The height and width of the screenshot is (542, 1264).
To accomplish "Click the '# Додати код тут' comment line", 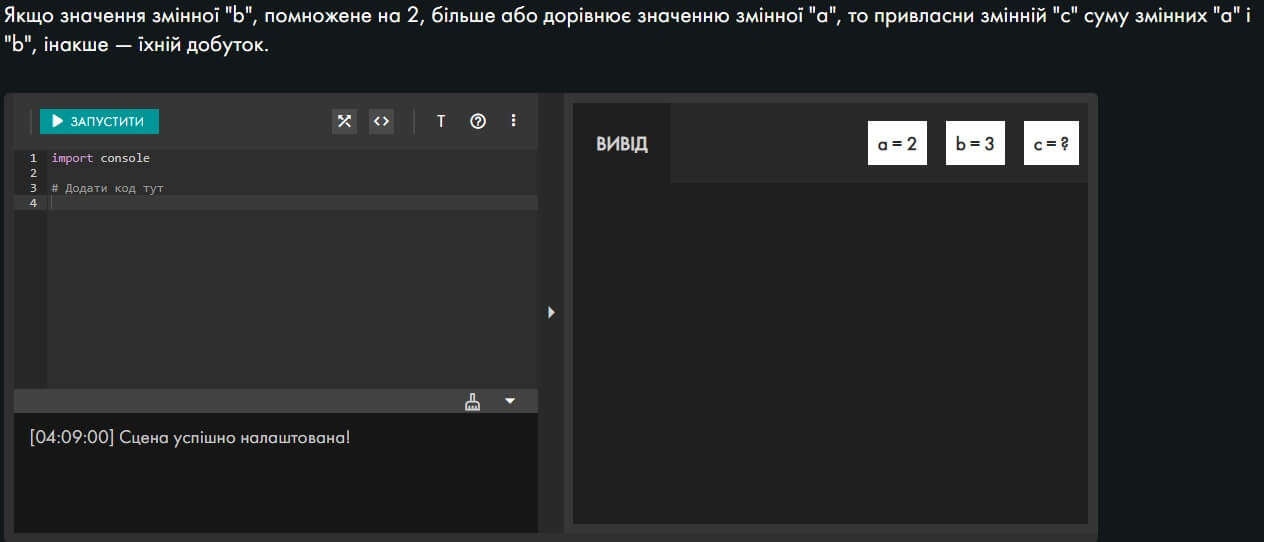I will pos(108,188).
